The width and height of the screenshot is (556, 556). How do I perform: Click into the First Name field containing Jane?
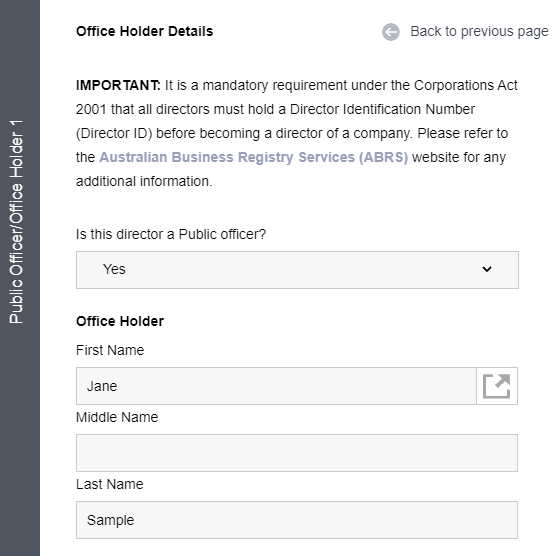[x=276, y=386]
